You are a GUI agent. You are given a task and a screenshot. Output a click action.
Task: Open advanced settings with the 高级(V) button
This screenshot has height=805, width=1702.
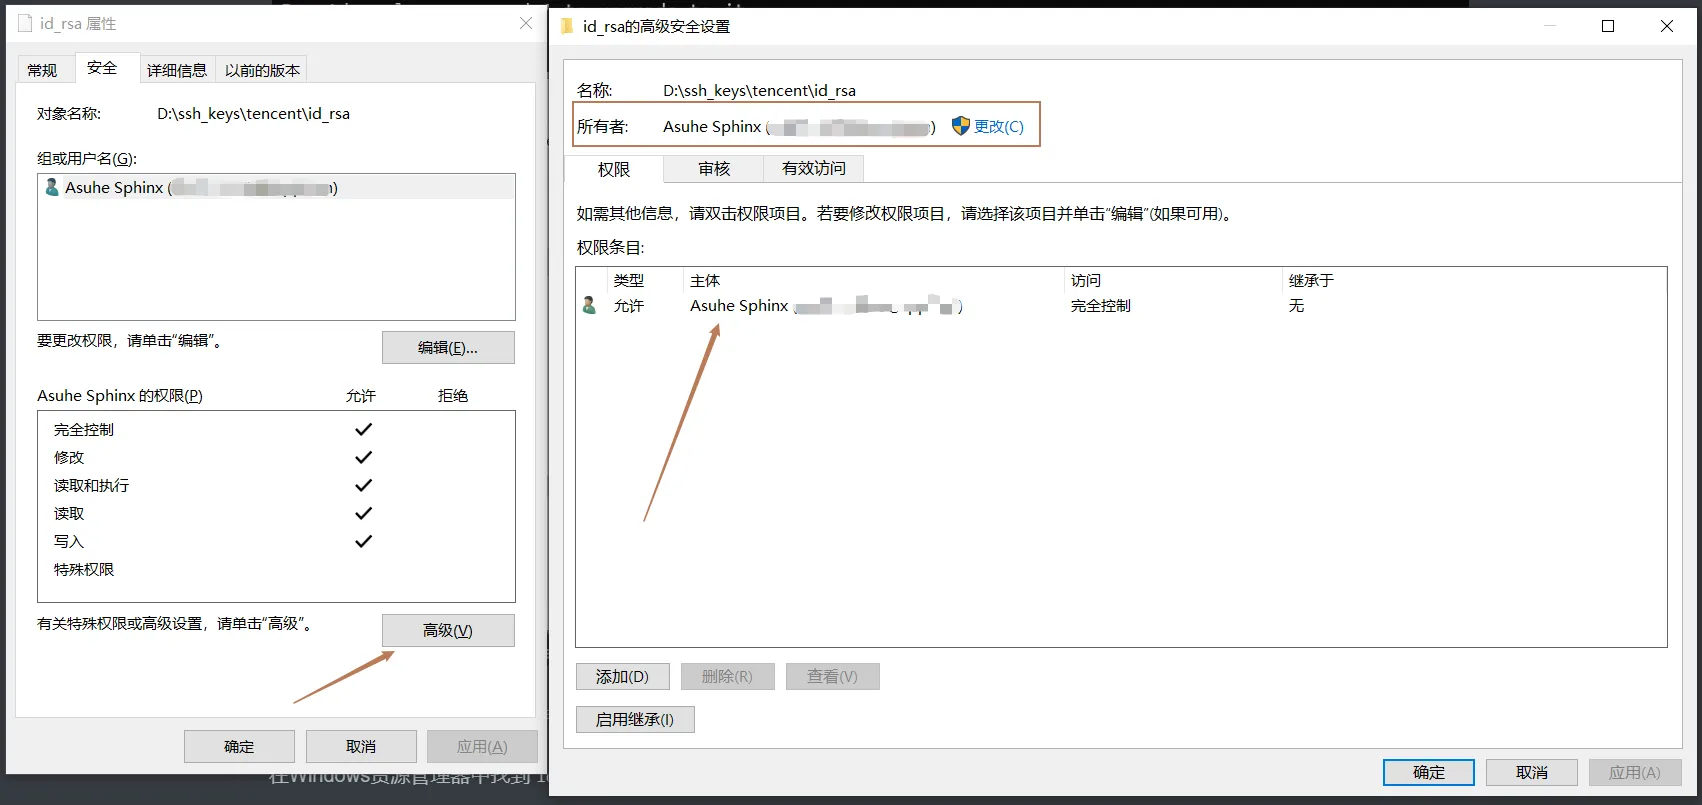[x=448, y=631]
